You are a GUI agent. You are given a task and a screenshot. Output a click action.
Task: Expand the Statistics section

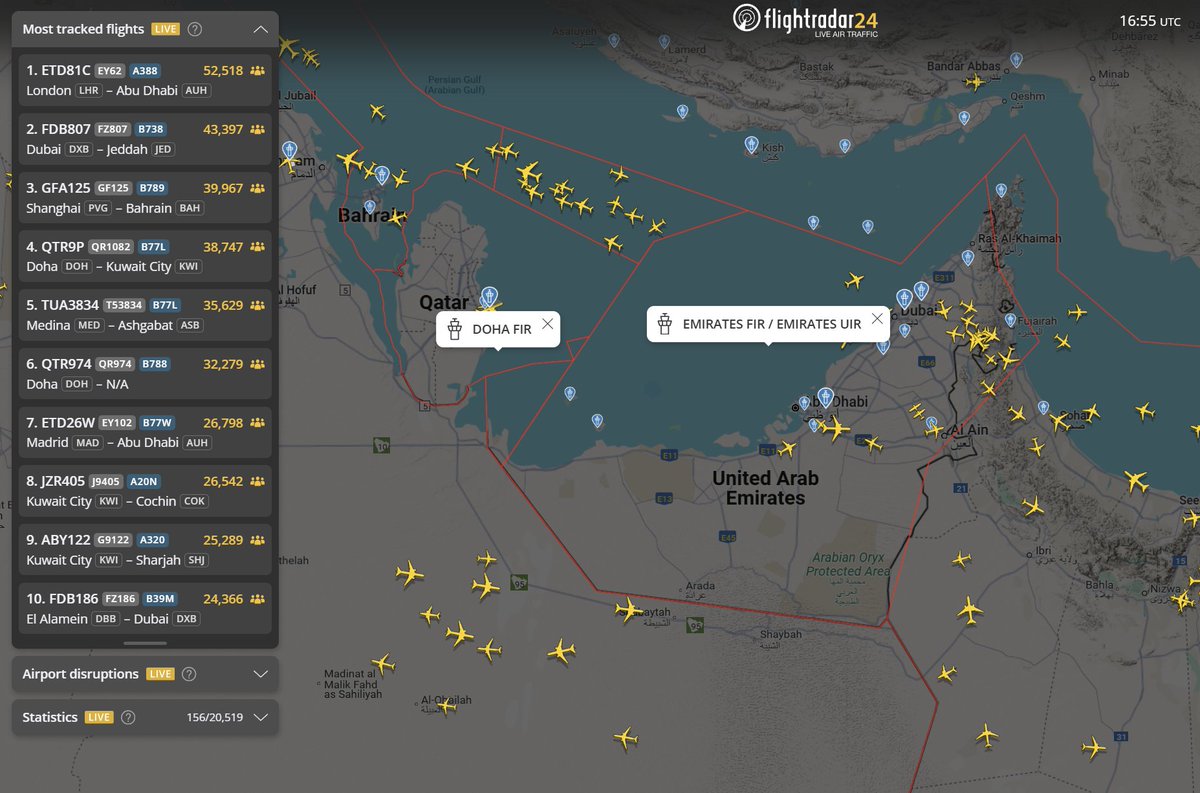point(260,717)
